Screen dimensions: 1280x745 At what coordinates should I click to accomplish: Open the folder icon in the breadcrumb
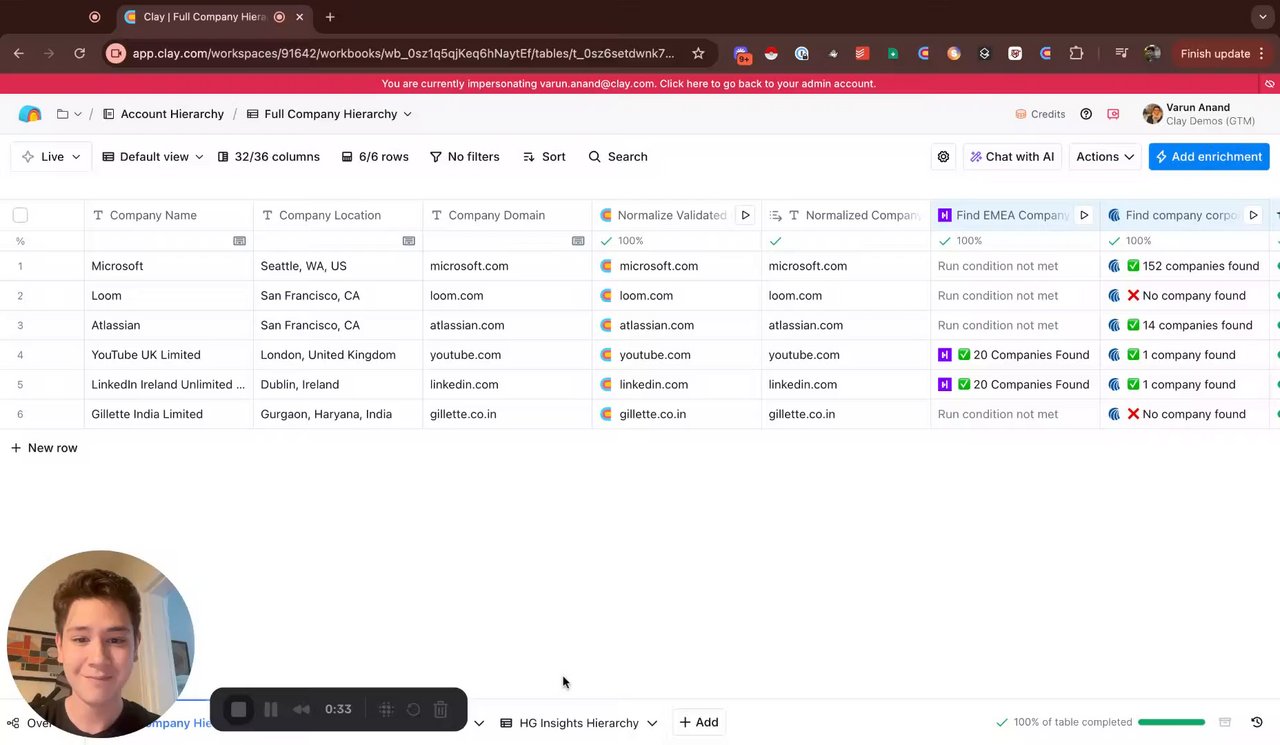point(62,114)
